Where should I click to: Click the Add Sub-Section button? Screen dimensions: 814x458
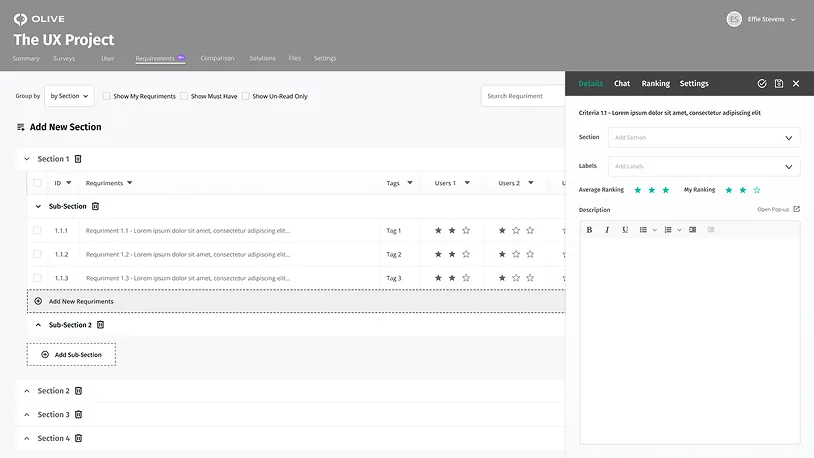coord(71,355)
